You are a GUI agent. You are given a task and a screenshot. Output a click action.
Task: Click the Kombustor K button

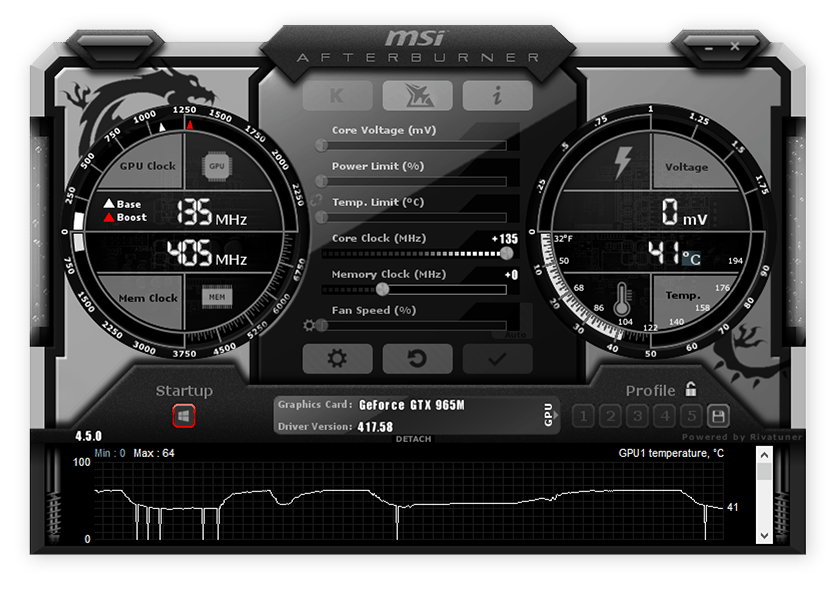tap(337, 96)
